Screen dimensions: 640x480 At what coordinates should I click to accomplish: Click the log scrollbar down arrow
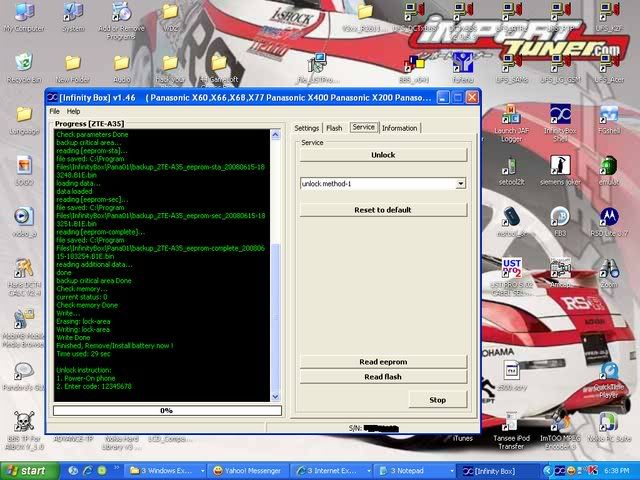(276, 396)
